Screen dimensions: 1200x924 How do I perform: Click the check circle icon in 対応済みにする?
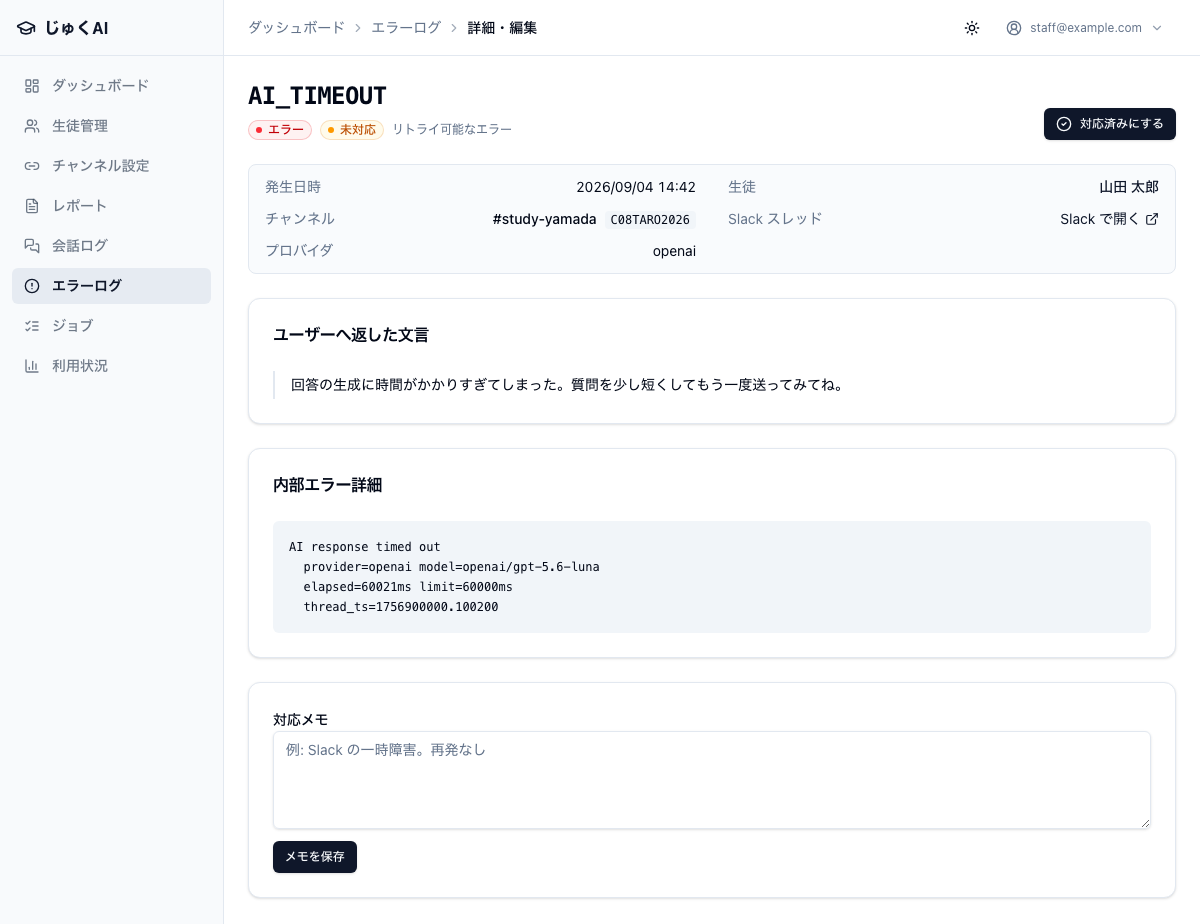(x=1064, y=124)
